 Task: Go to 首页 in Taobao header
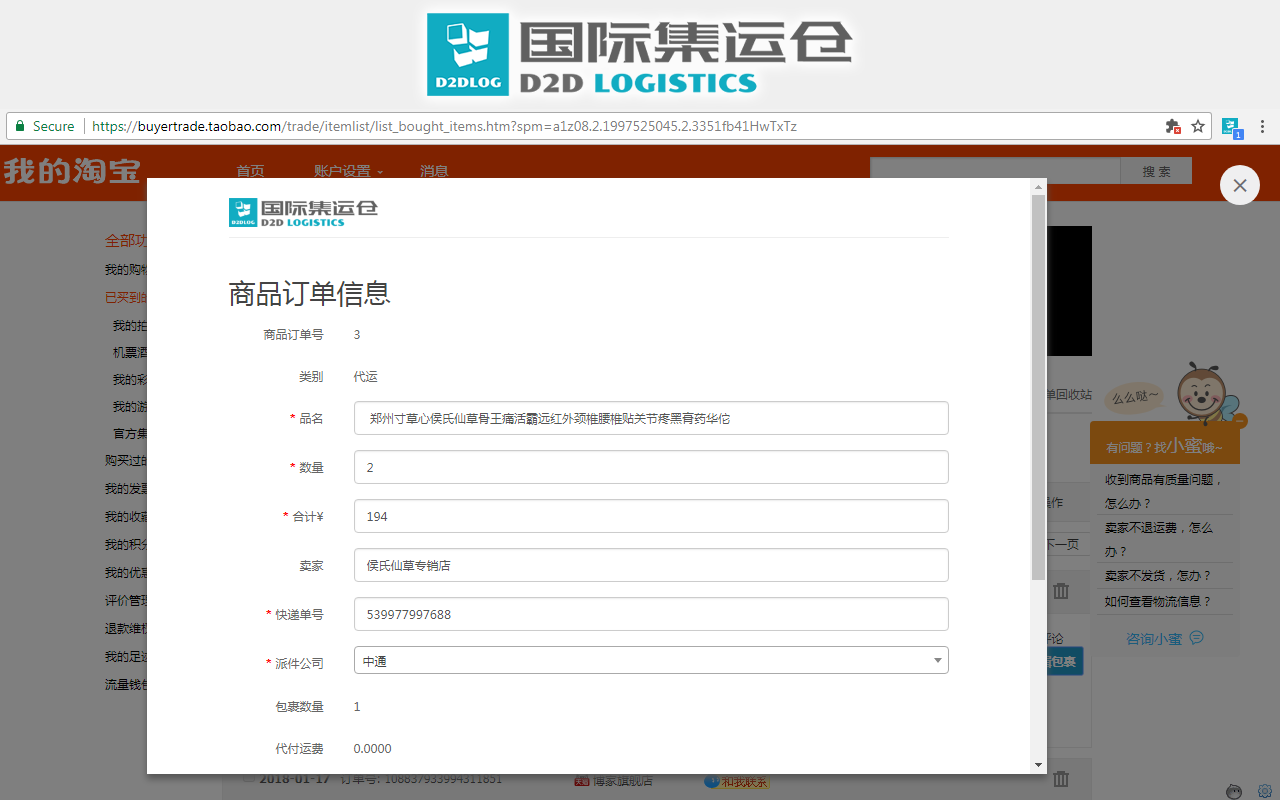(x=250, y=171)
